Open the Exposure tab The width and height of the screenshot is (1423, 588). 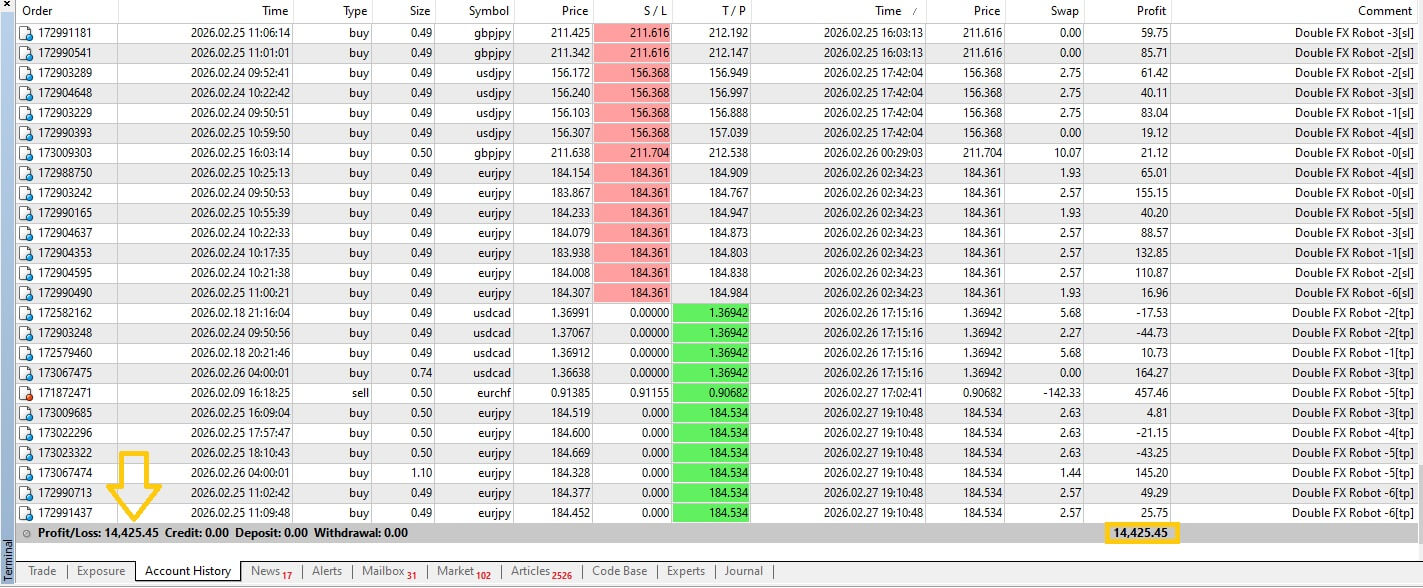click(x=101, y=571)
